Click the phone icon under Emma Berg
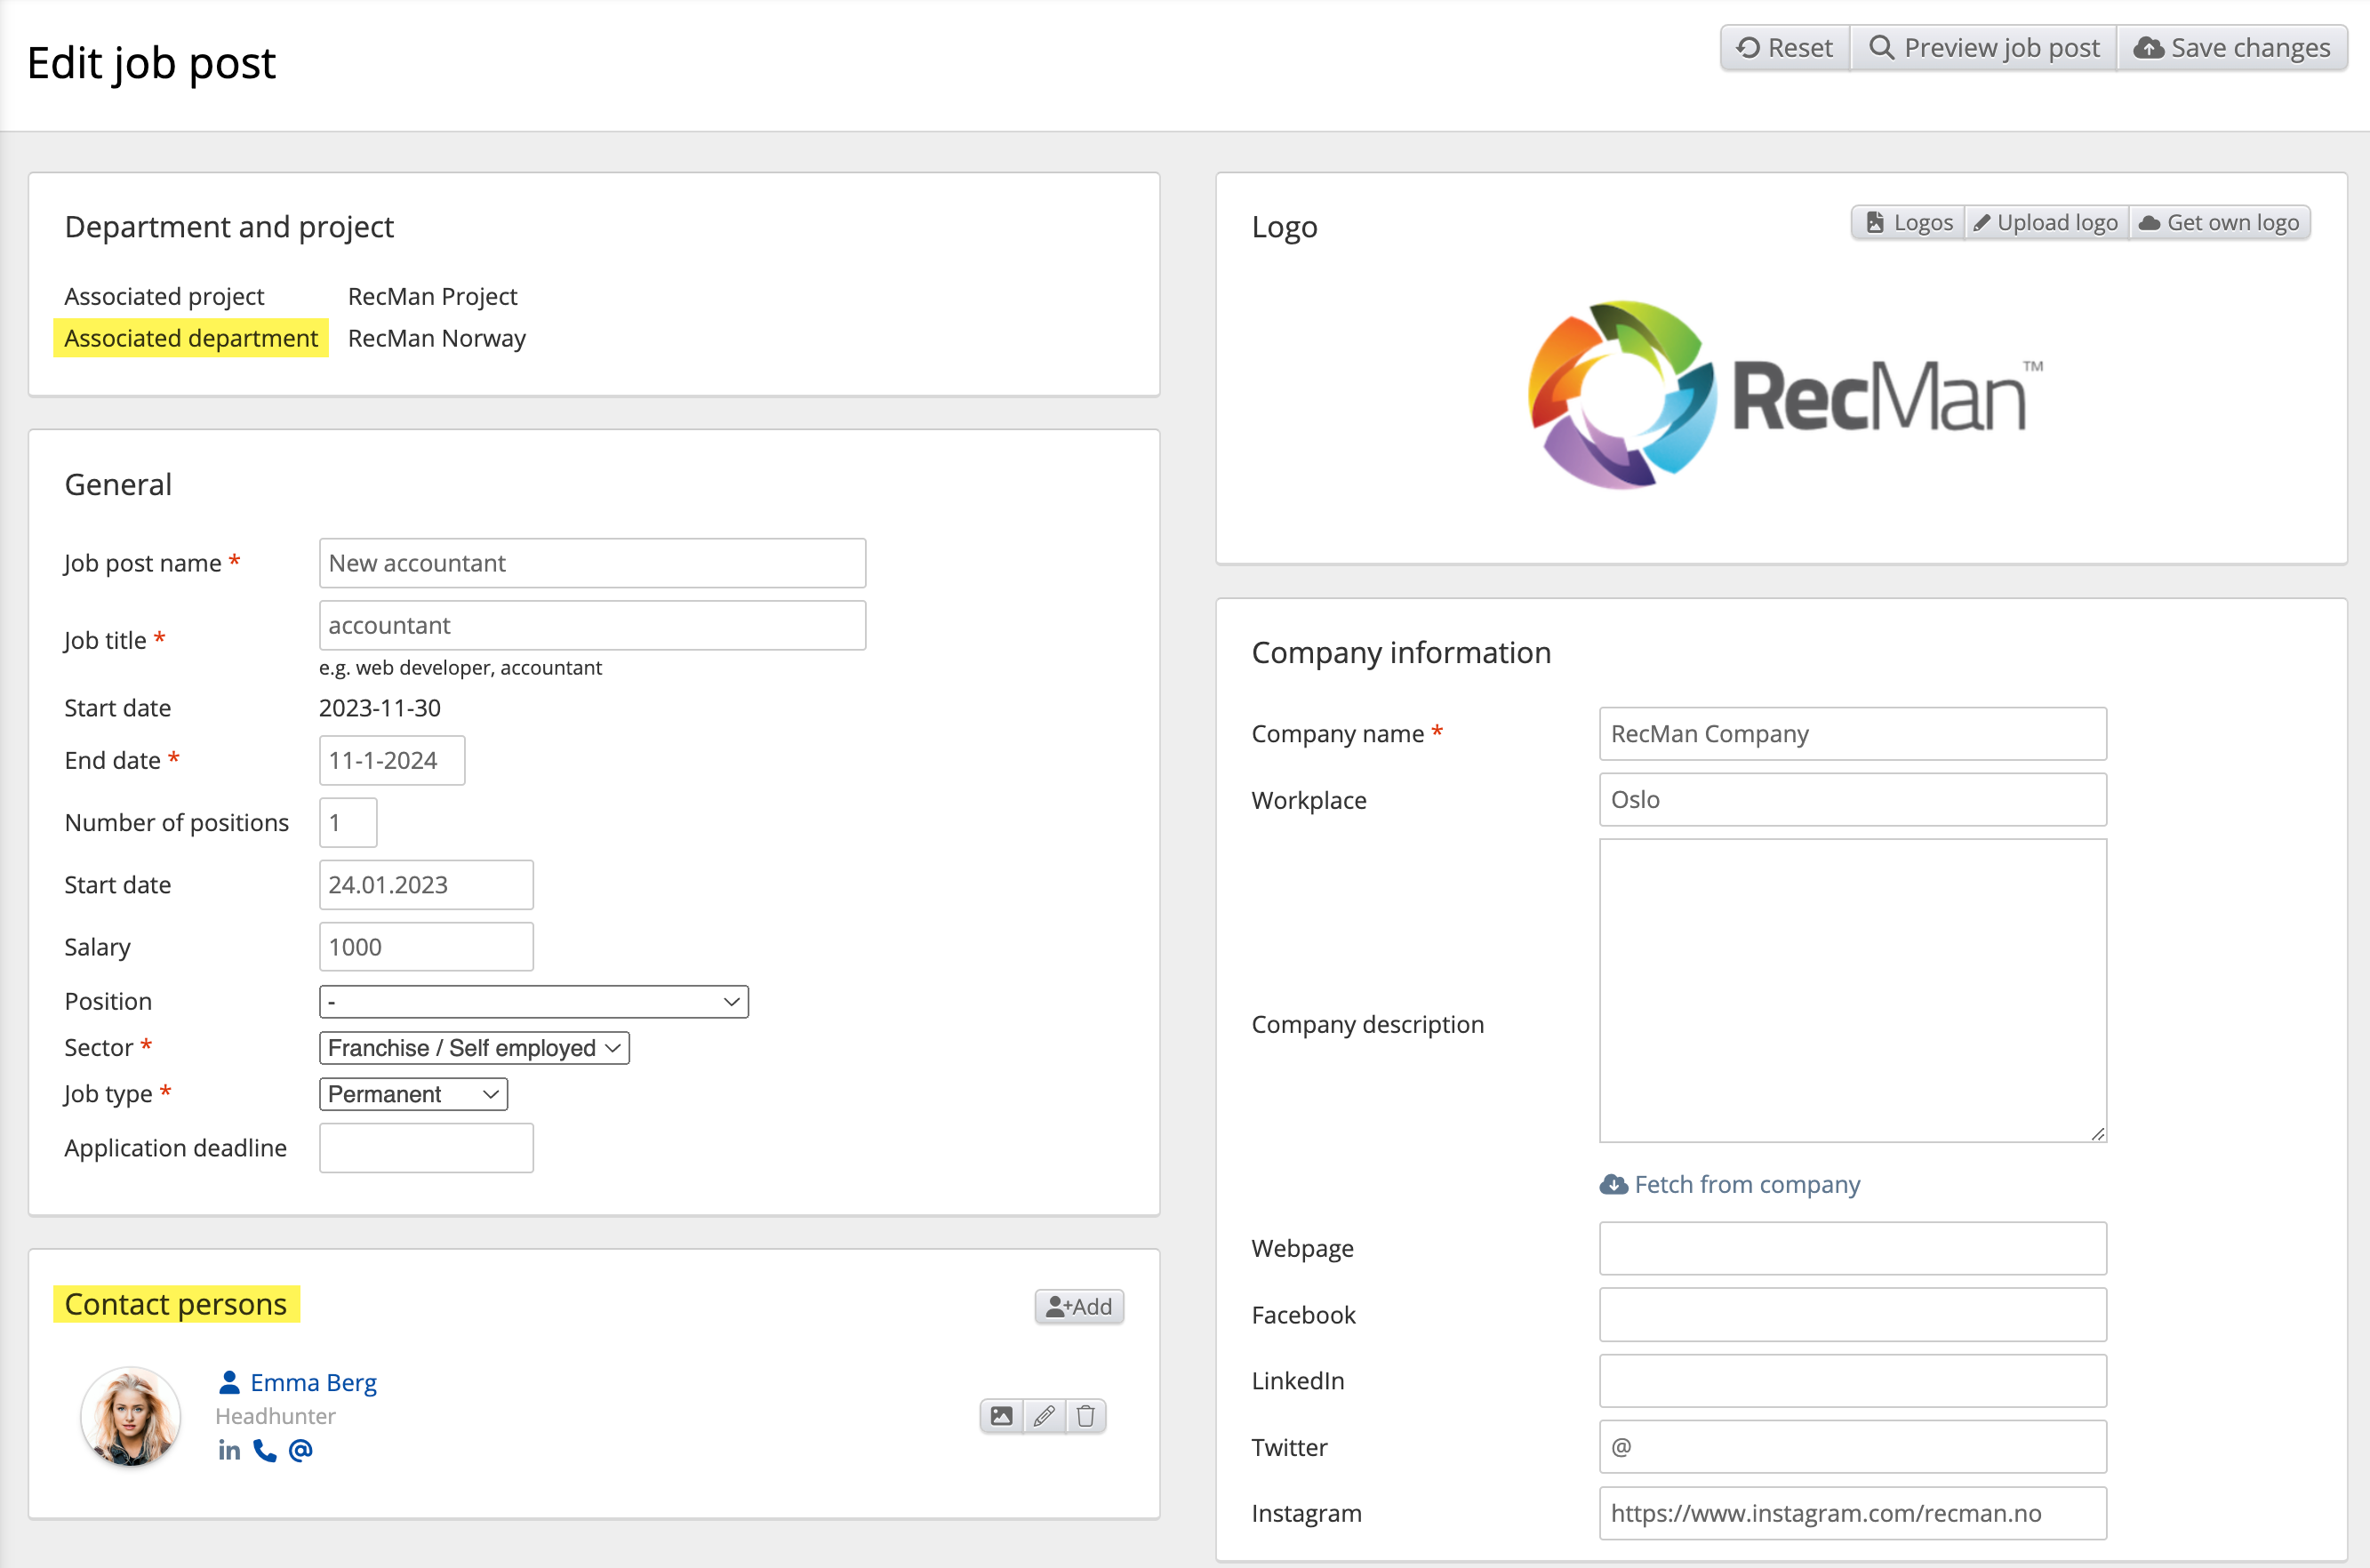 coord(264,1450)
